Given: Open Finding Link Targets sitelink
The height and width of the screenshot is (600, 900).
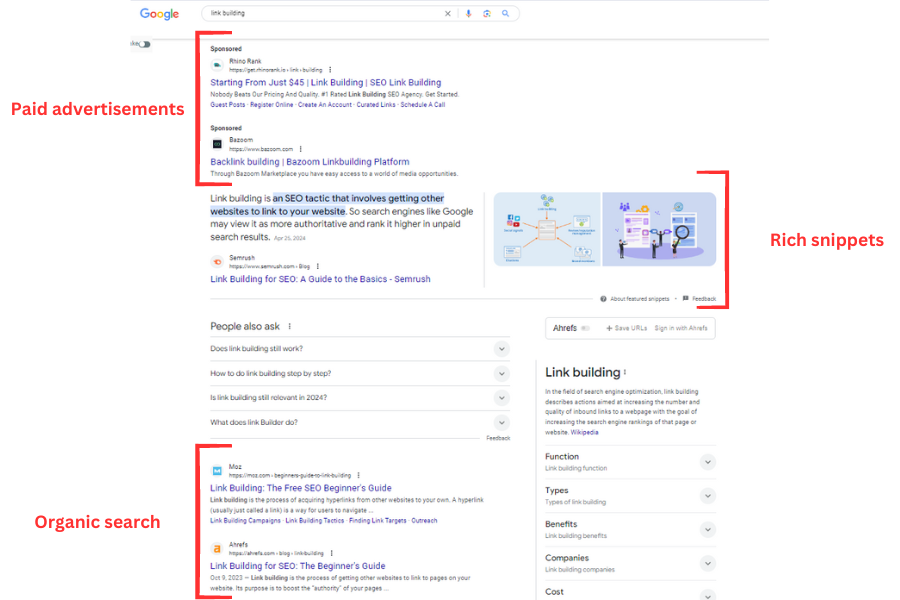Looking at the screenshot, I should tap(378, 521).
